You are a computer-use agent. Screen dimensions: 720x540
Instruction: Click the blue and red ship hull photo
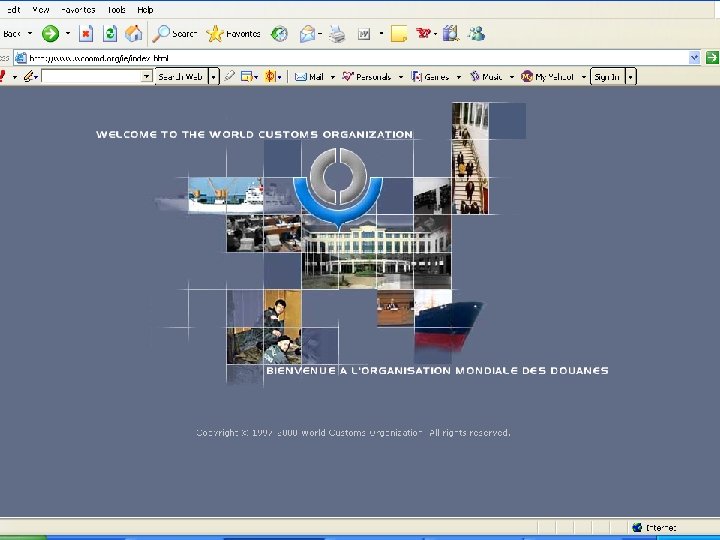pos(448,325)
